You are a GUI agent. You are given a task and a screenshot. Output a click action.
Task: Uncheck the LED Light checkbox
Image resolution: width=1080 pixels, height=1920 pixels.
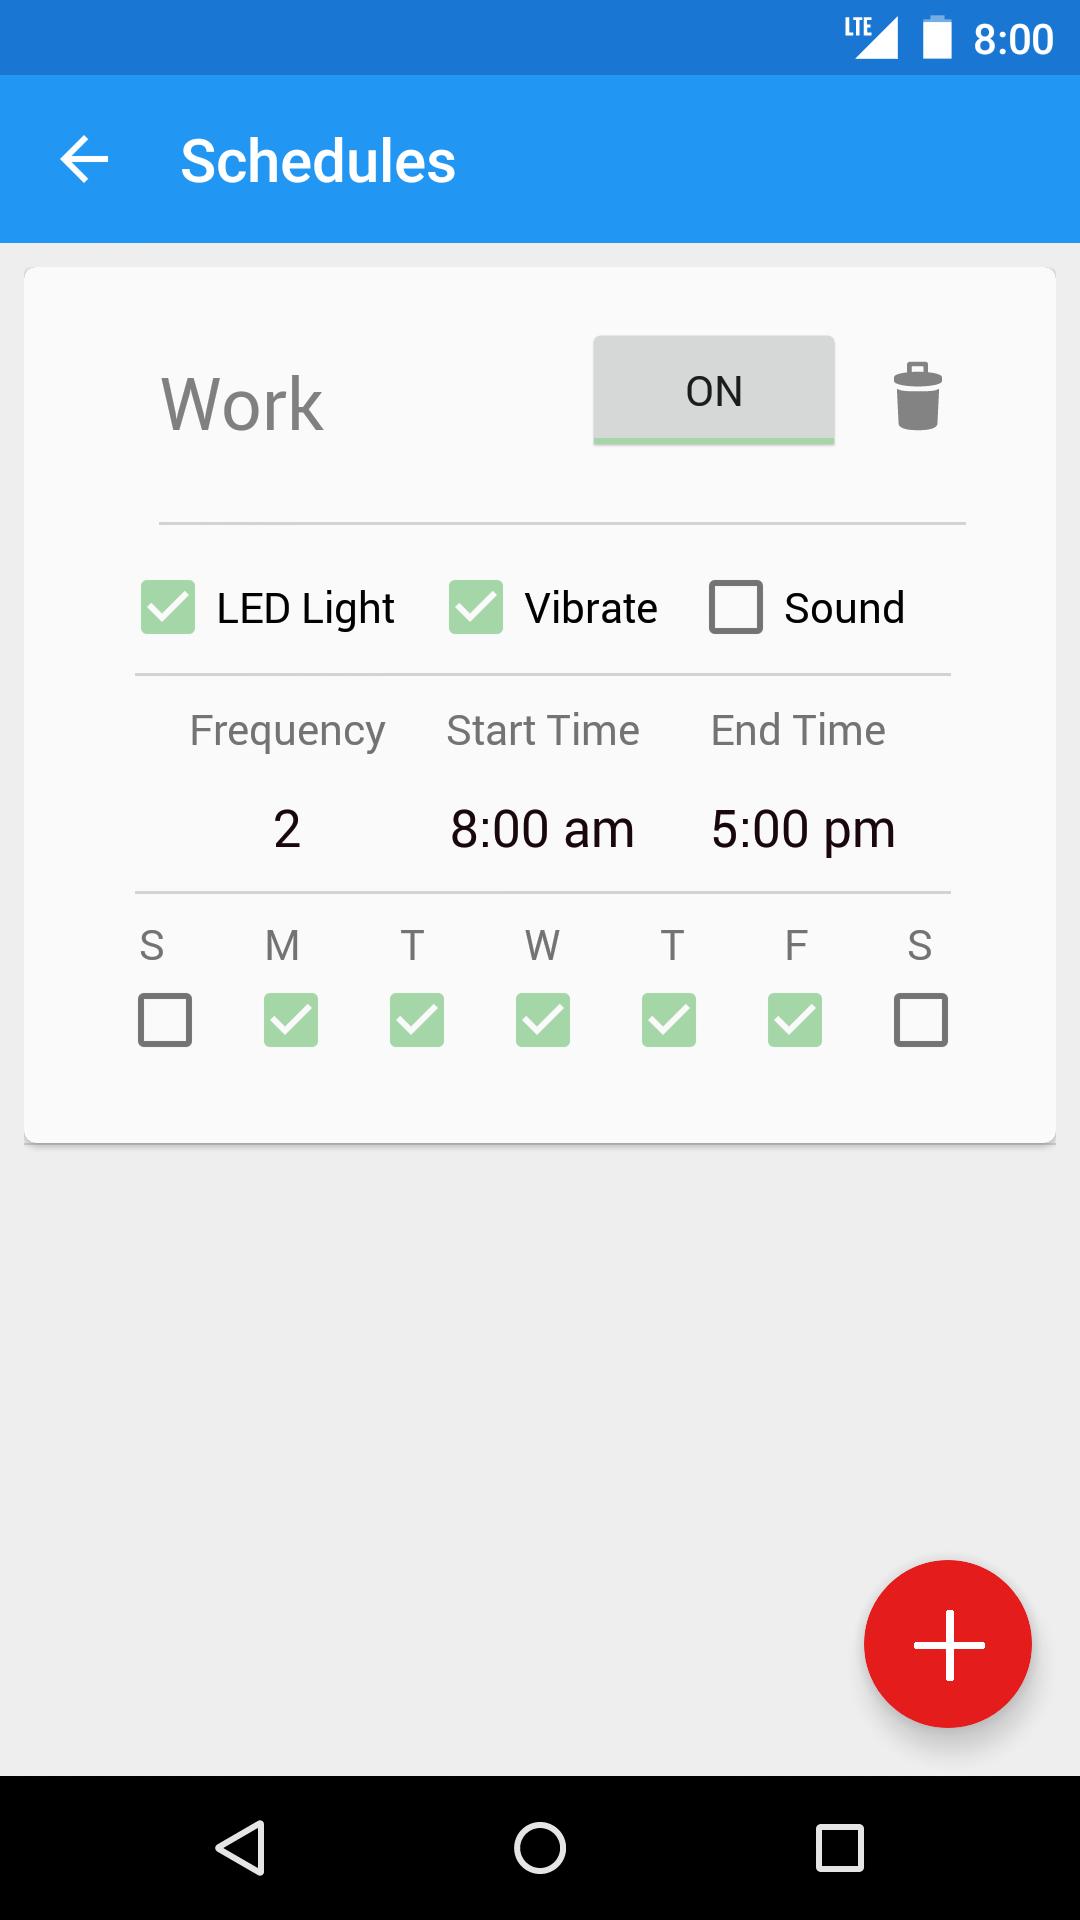168,607
